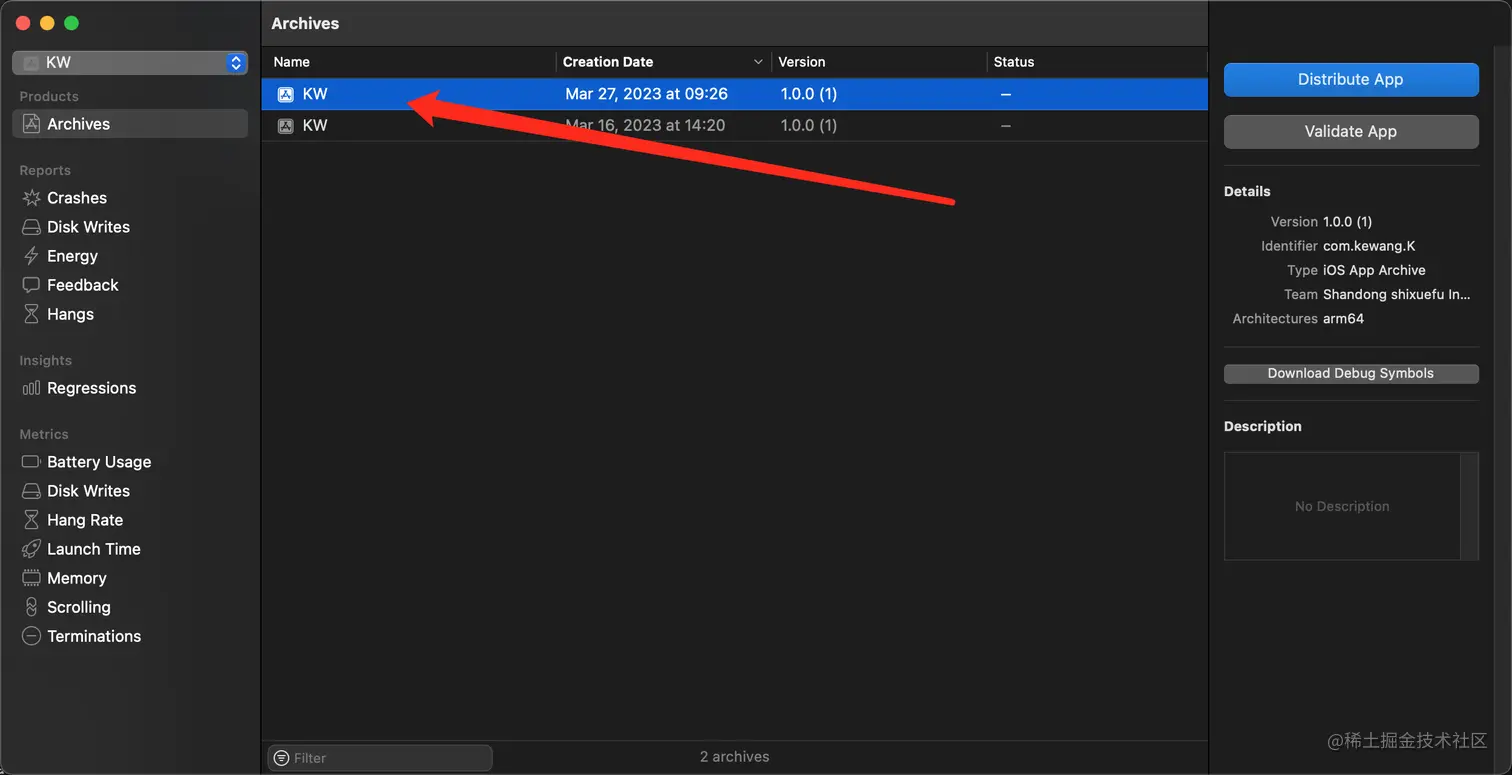Click the arm64 architectures value
Viewport: 1512px width, 775px height.
[1343, 319]
